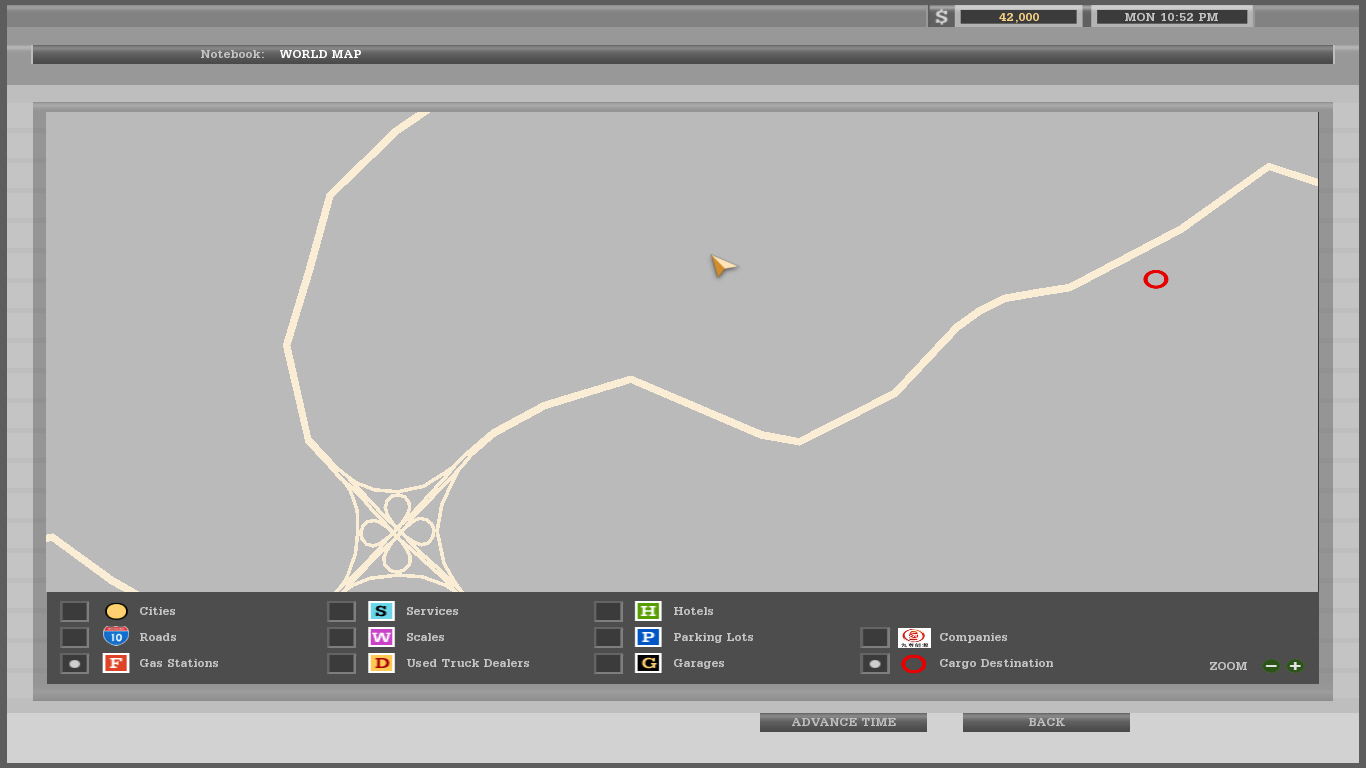This screenshot has height=768, width=1366.
Task: Click the Parking Lots P icon
Action: point(648,637)
